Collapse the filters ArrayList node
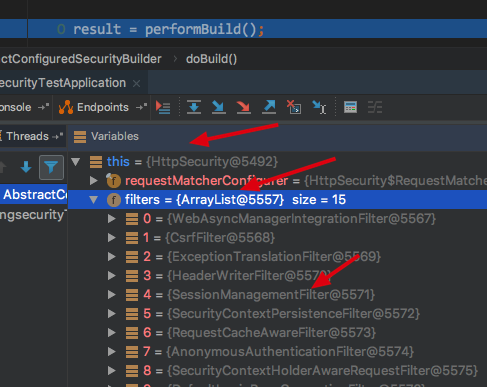 (x=94, y=200)
